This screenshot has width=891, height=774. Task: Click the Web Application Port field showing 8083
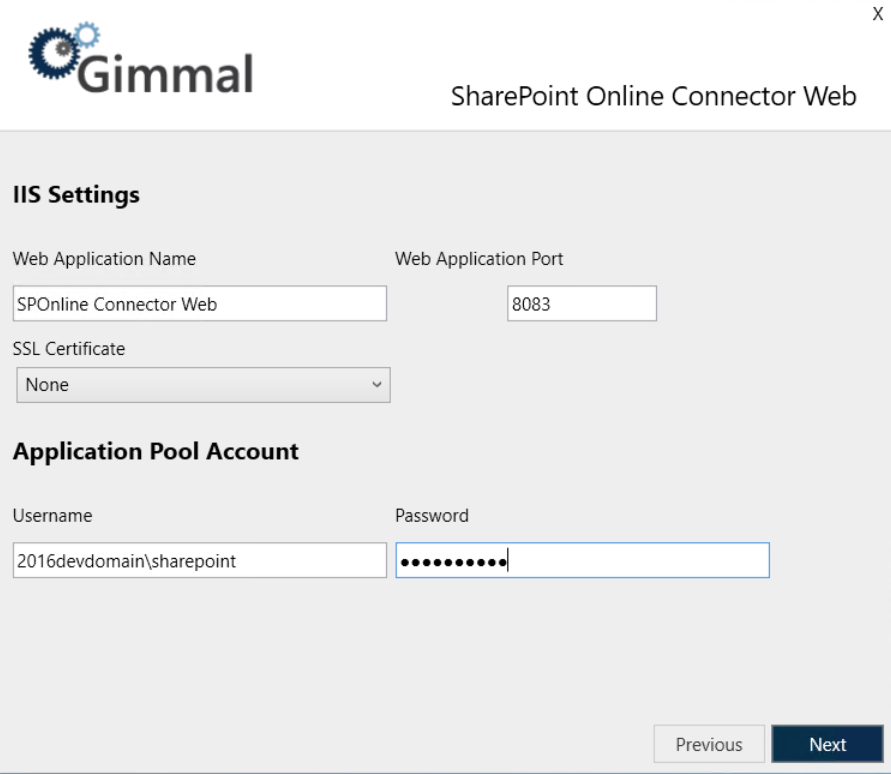[x=582, y=304]
